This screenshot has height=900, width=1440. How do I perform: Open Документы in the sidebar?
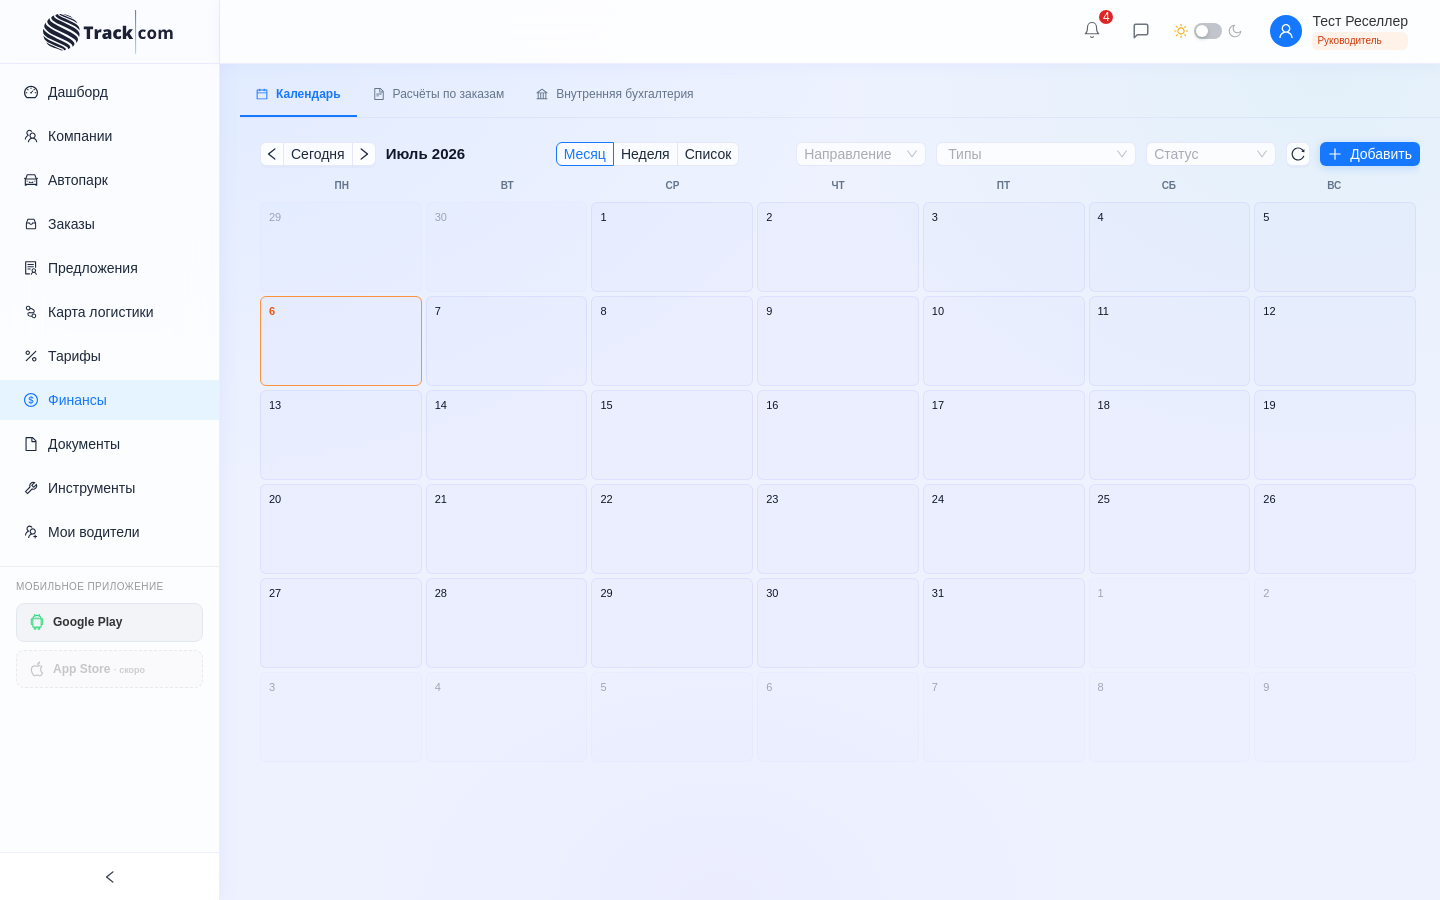pyautogui.click(x=110, y=444)
